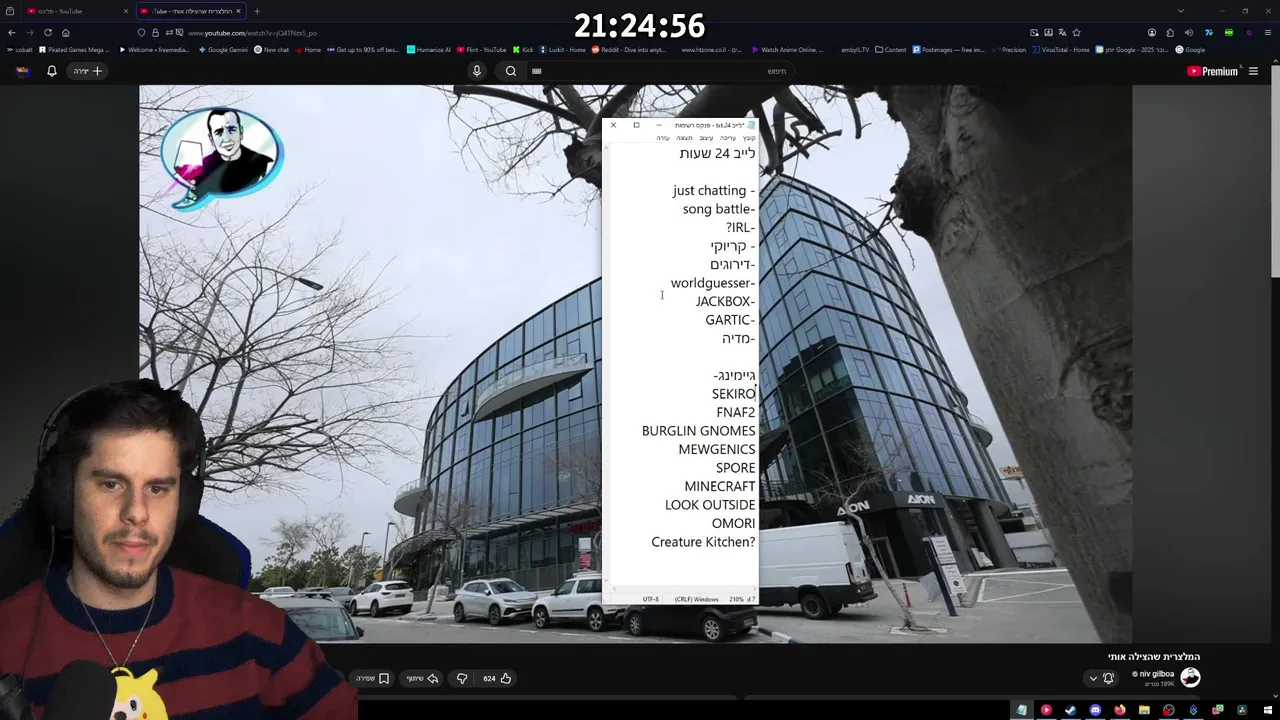Image resolution: width=1280 pixels, height=720 pixels.
Task: Open browser application hamburger menu
Action: click(1268, 32)
